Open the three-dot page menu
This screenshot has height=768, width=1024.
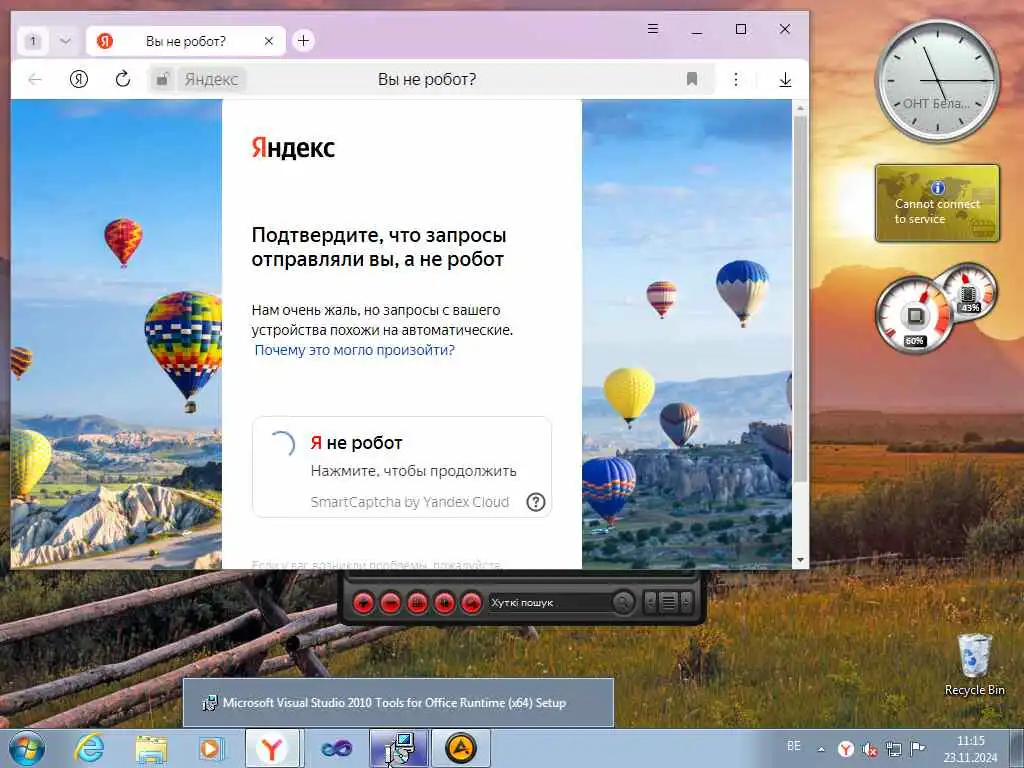736,80
